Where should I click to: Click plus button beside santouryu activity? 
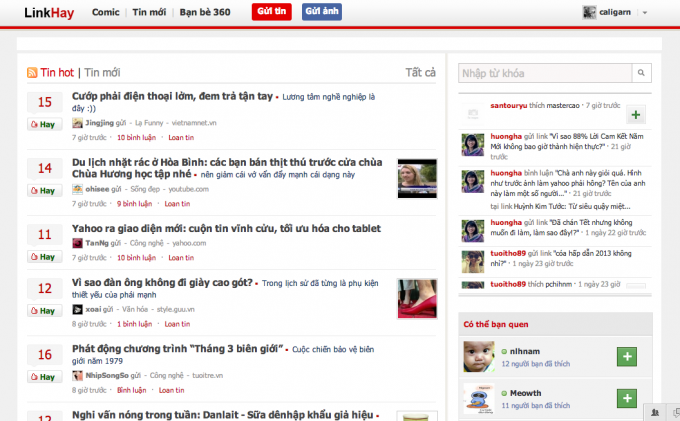point(636,114)
